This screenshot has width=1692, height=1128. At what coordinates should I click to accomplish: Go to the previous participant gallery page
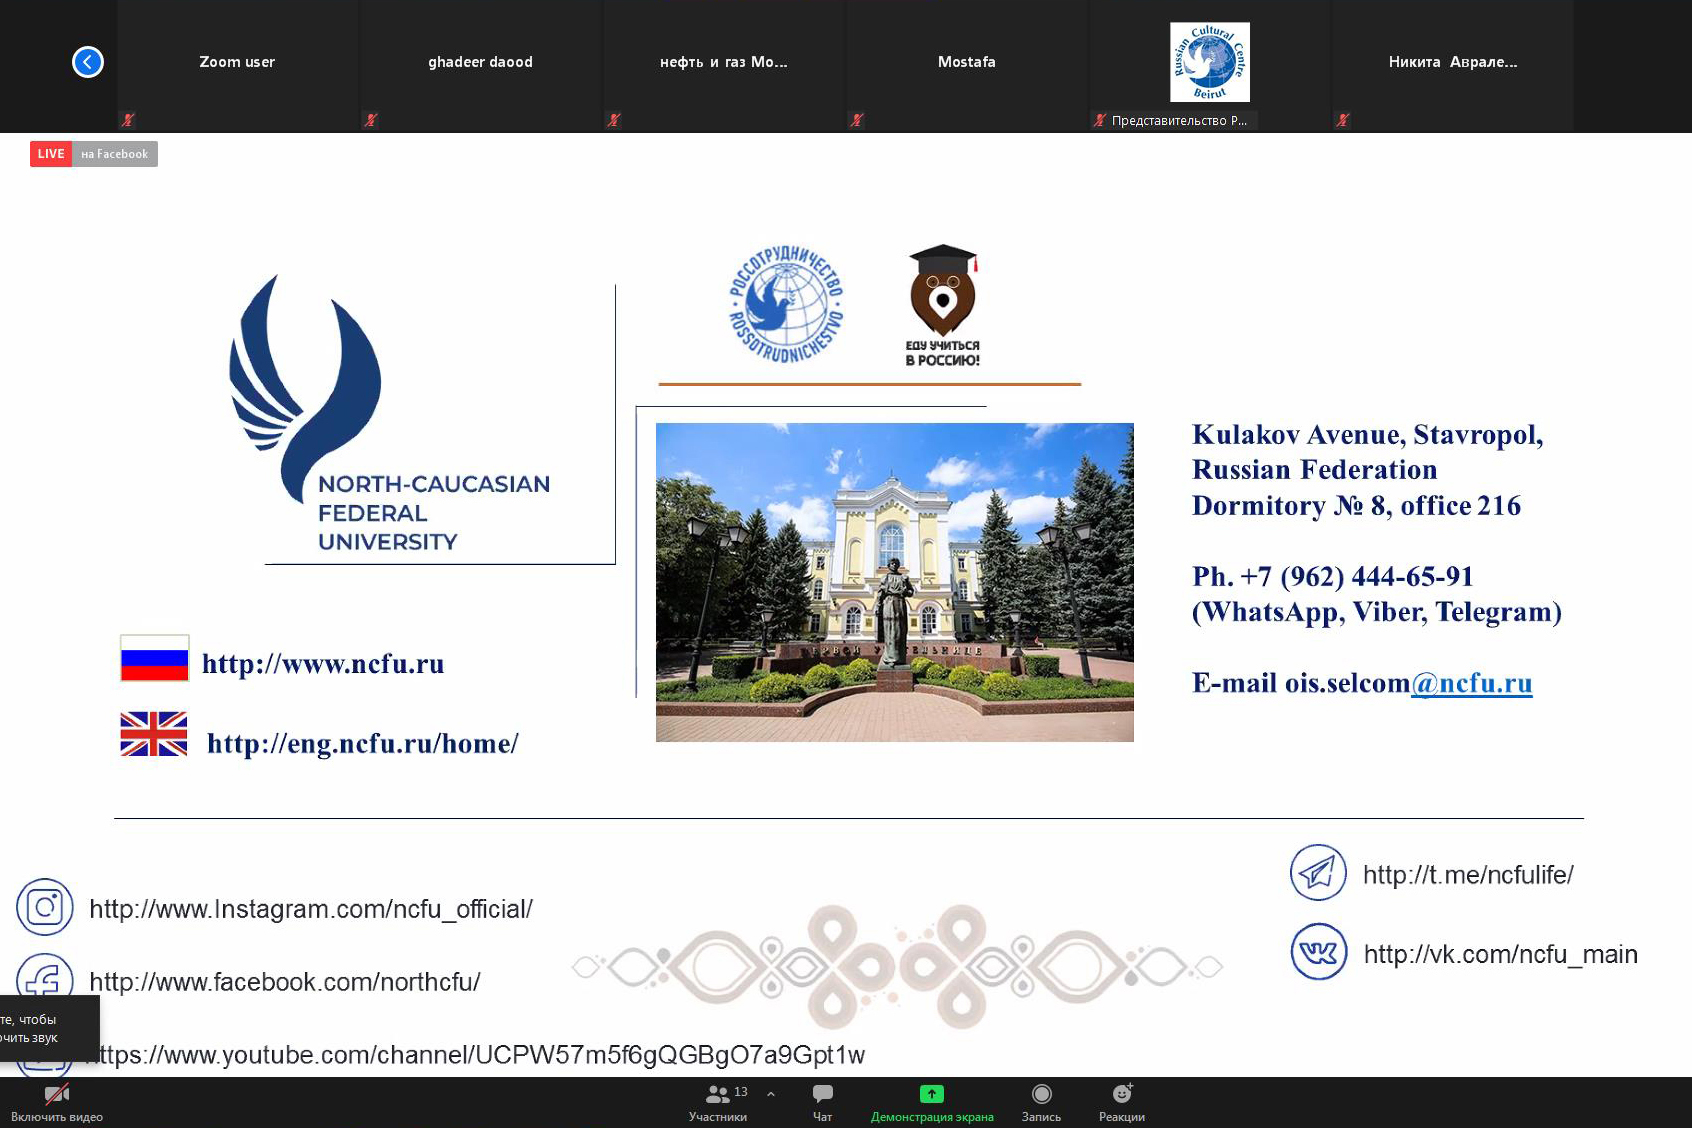pos(88,62)
